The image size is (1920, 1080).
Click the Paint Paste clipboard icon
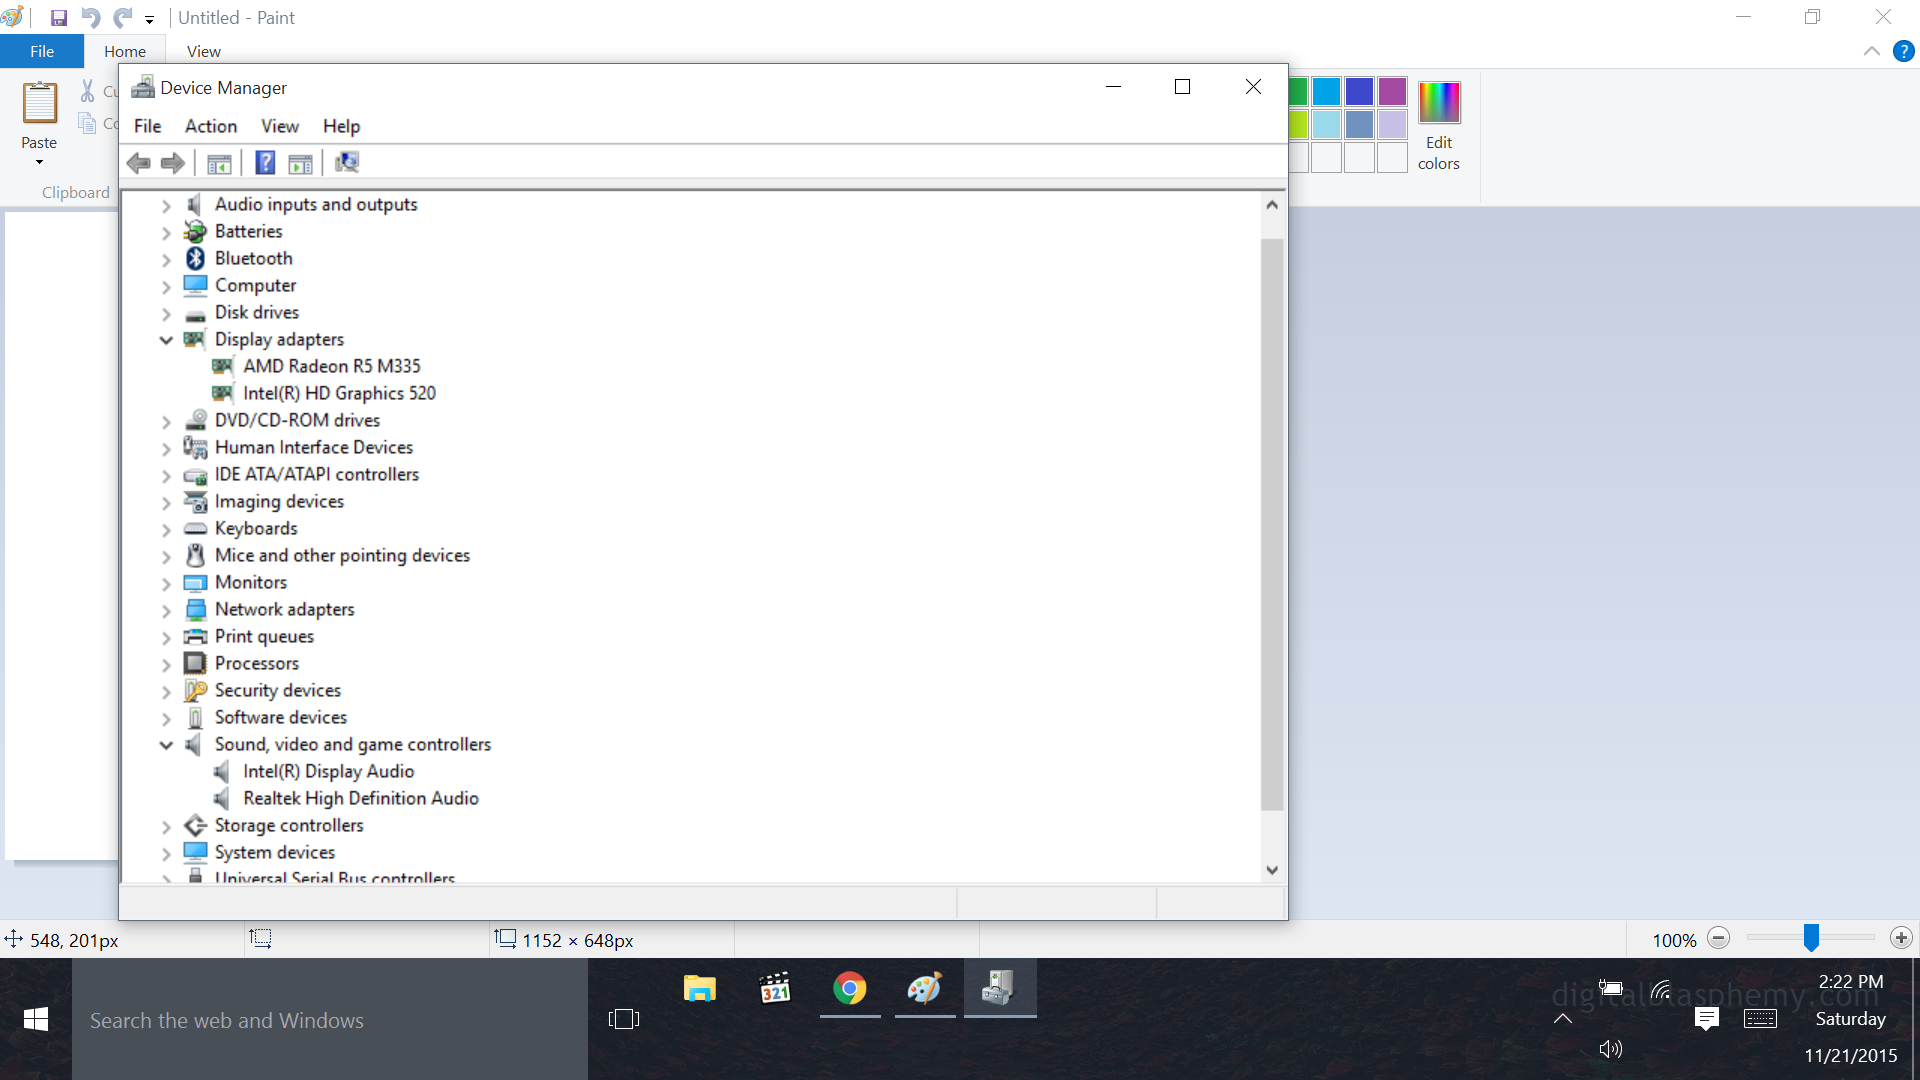tap(40, 104)
